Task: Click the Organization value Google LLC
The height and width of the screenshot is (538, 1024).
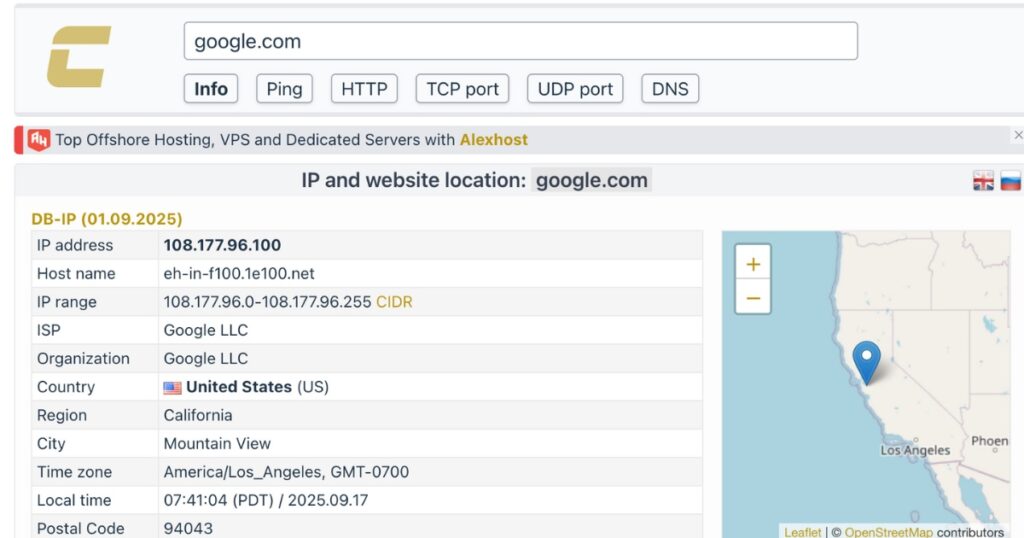Action: tap(206, 358)
